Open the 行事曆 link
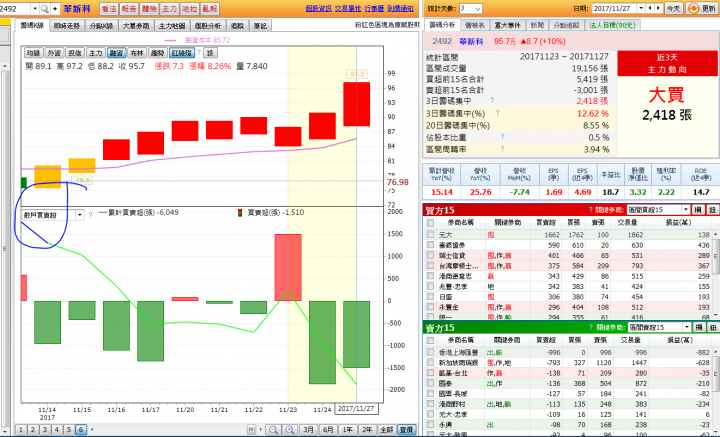Image resolution: width=720 pixels, height=437 pixels. [374, 9]
